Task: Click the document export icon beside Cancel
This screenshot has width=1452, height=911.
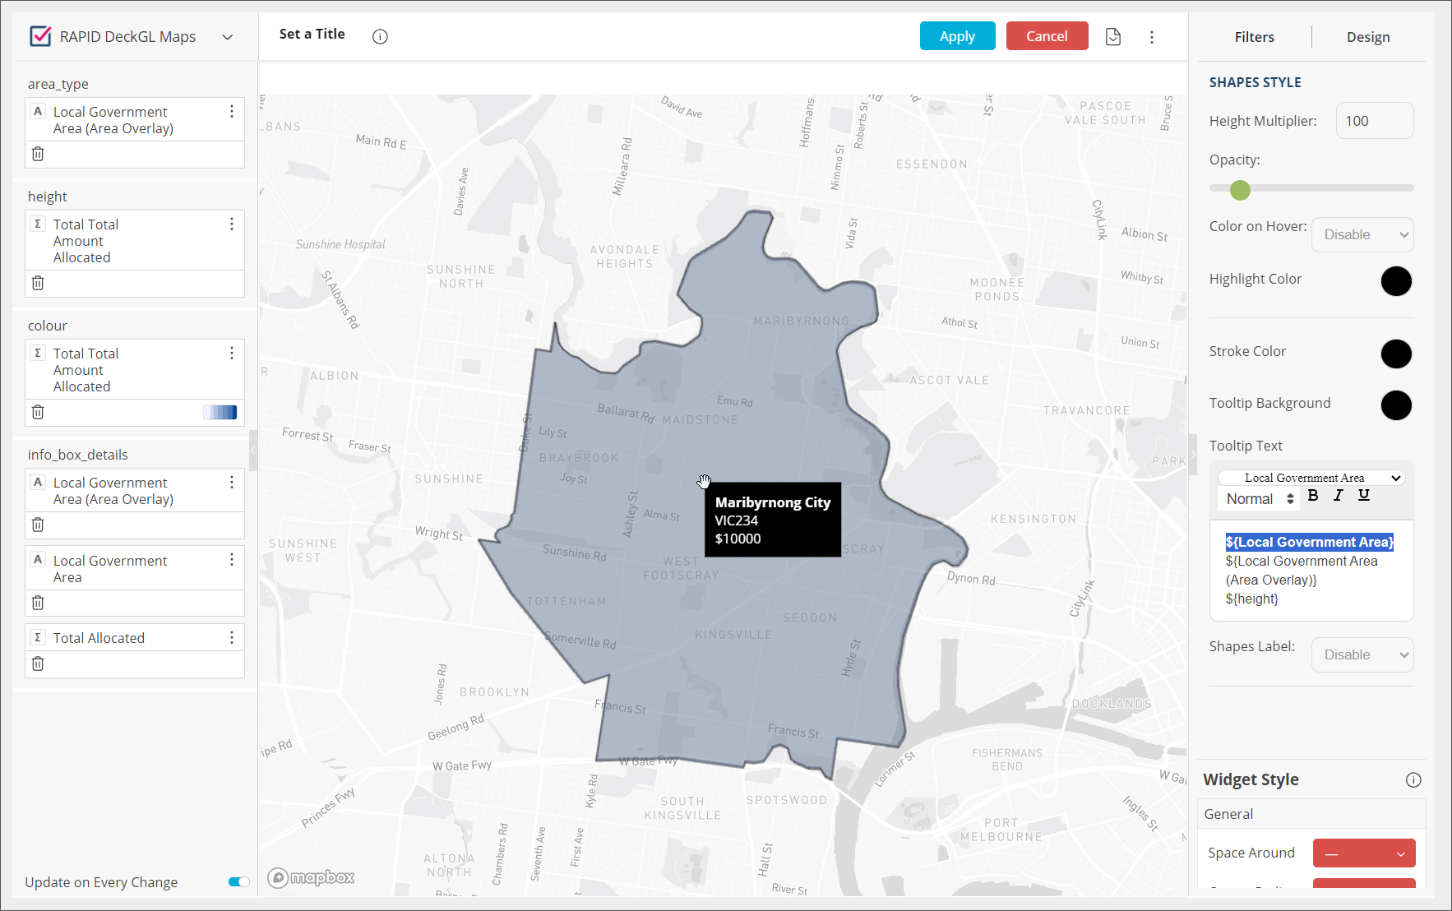Action: coord(1113,37)
